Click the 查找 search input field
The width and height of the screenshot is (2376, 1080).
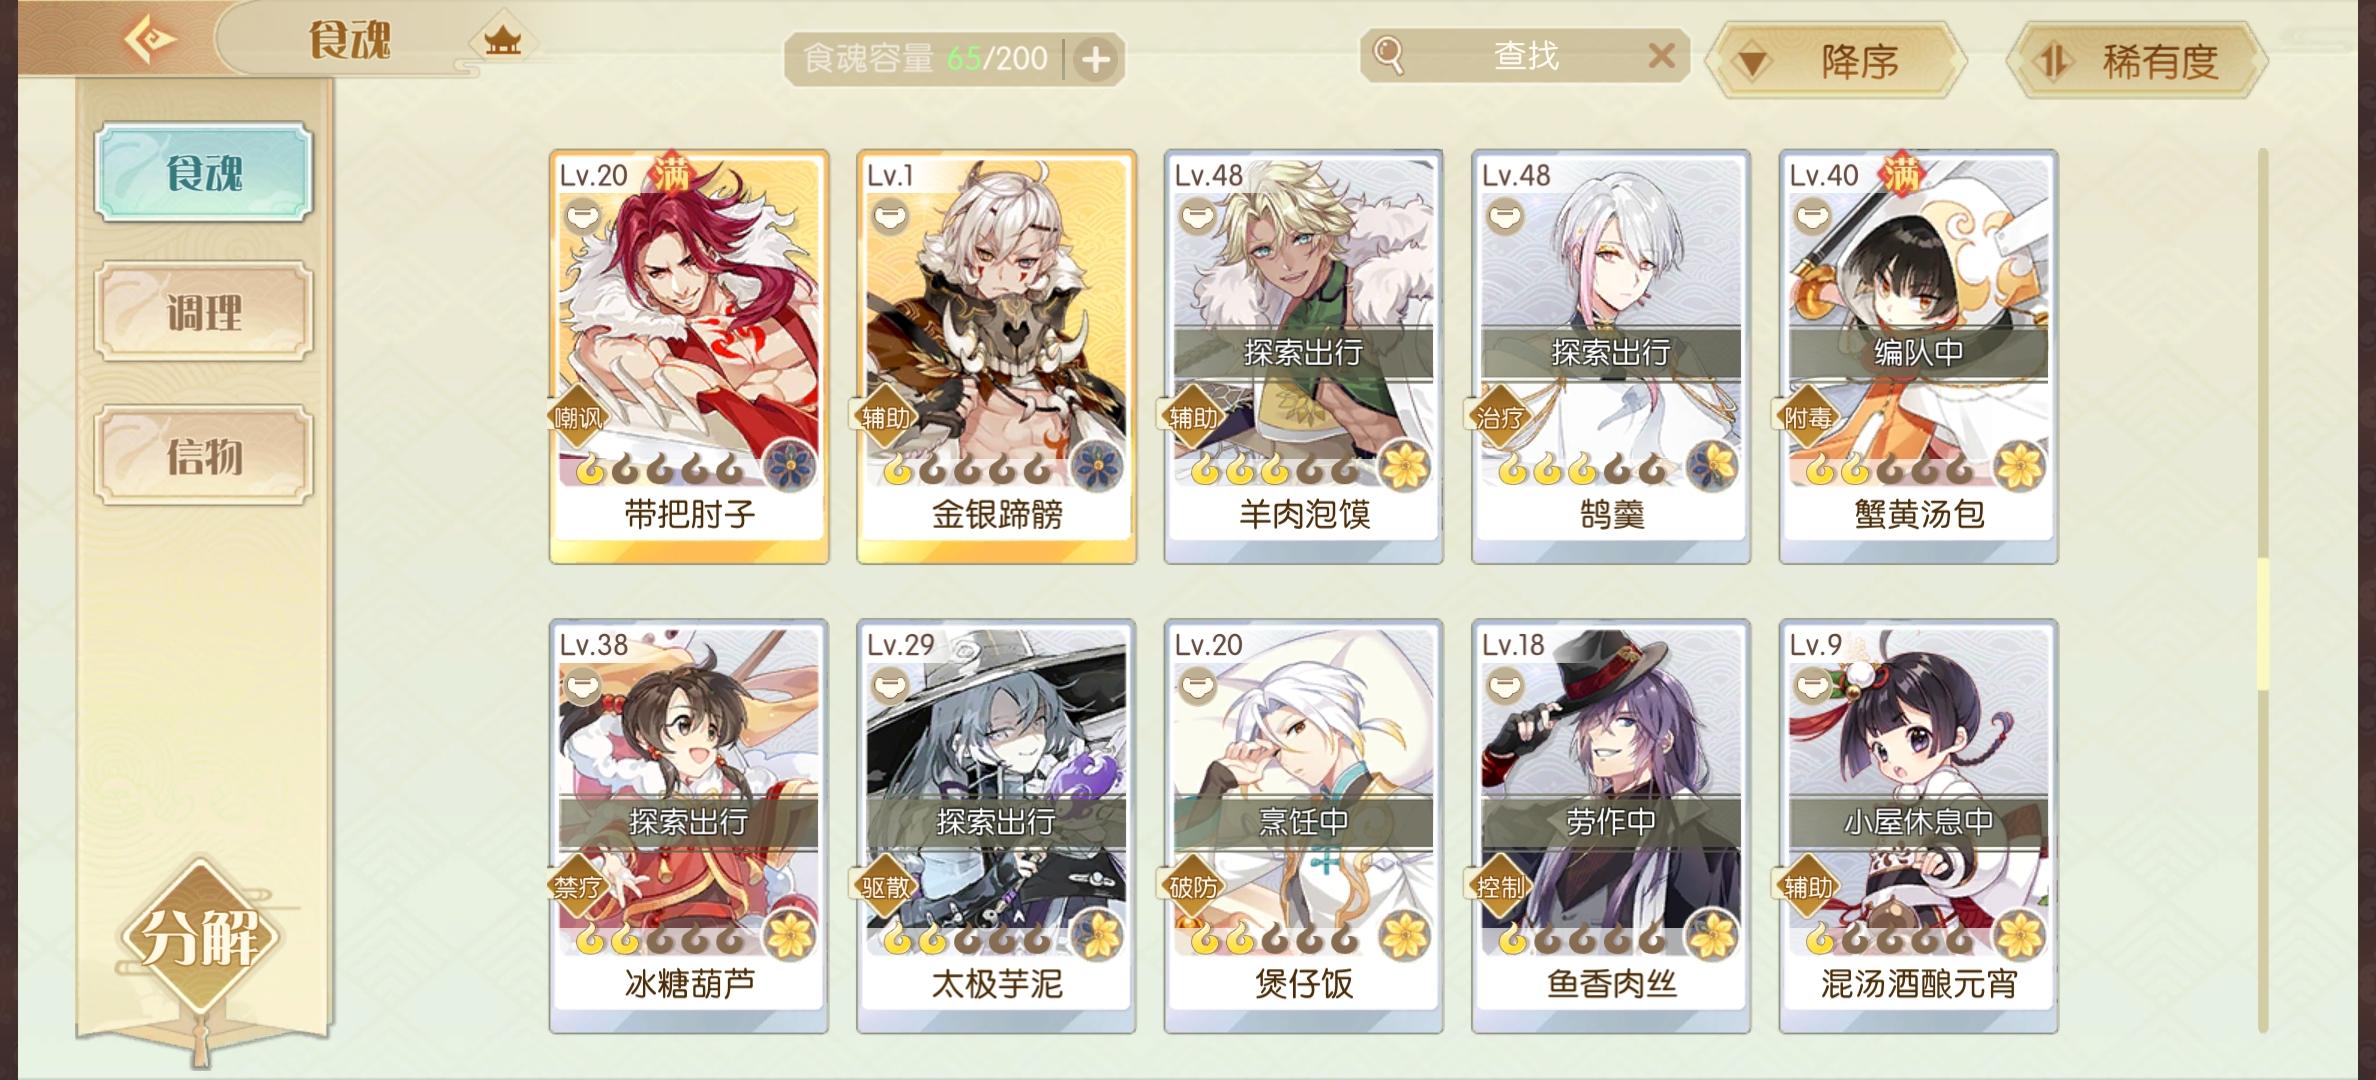[1525, 55]
